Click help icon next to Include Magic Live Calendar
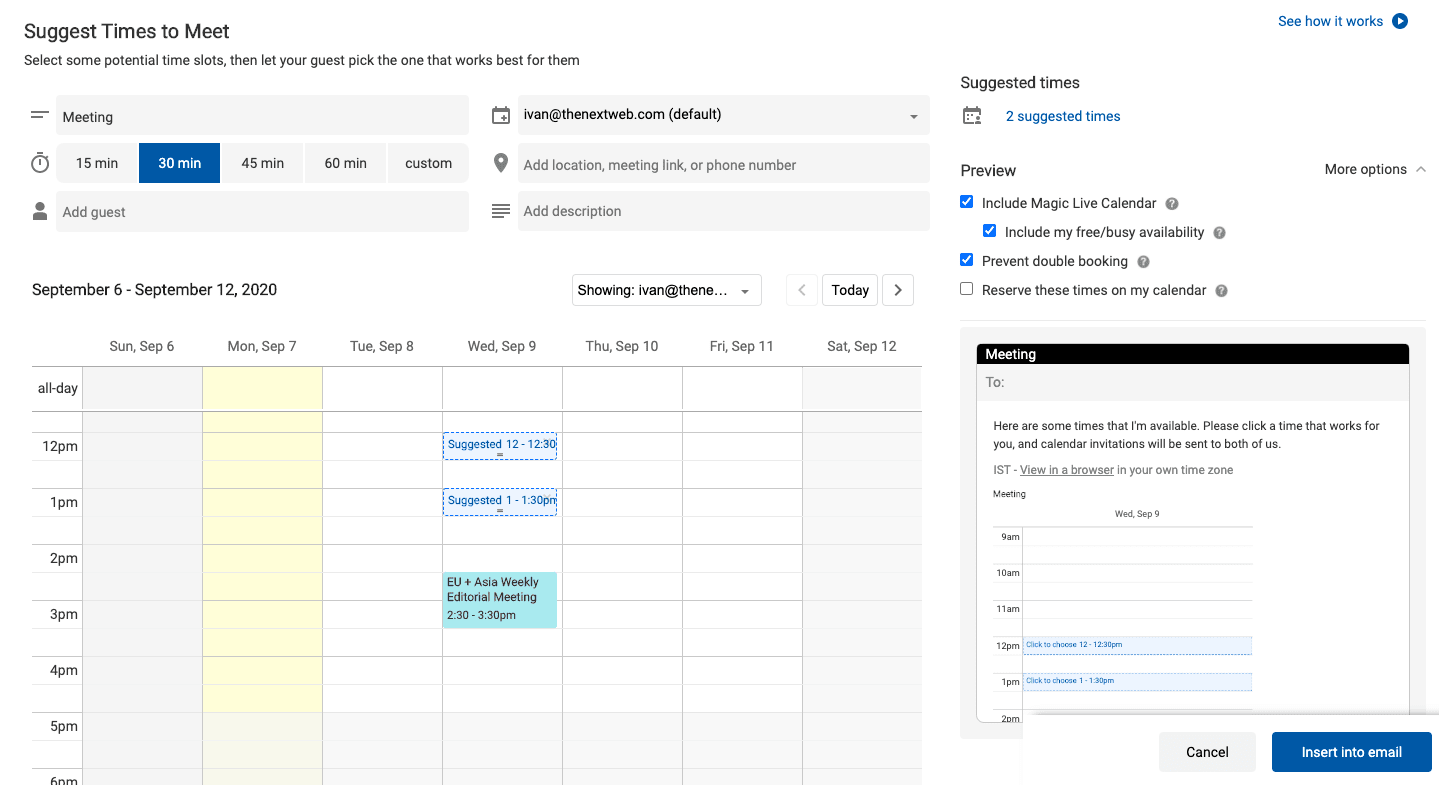 pos(1172,203)
